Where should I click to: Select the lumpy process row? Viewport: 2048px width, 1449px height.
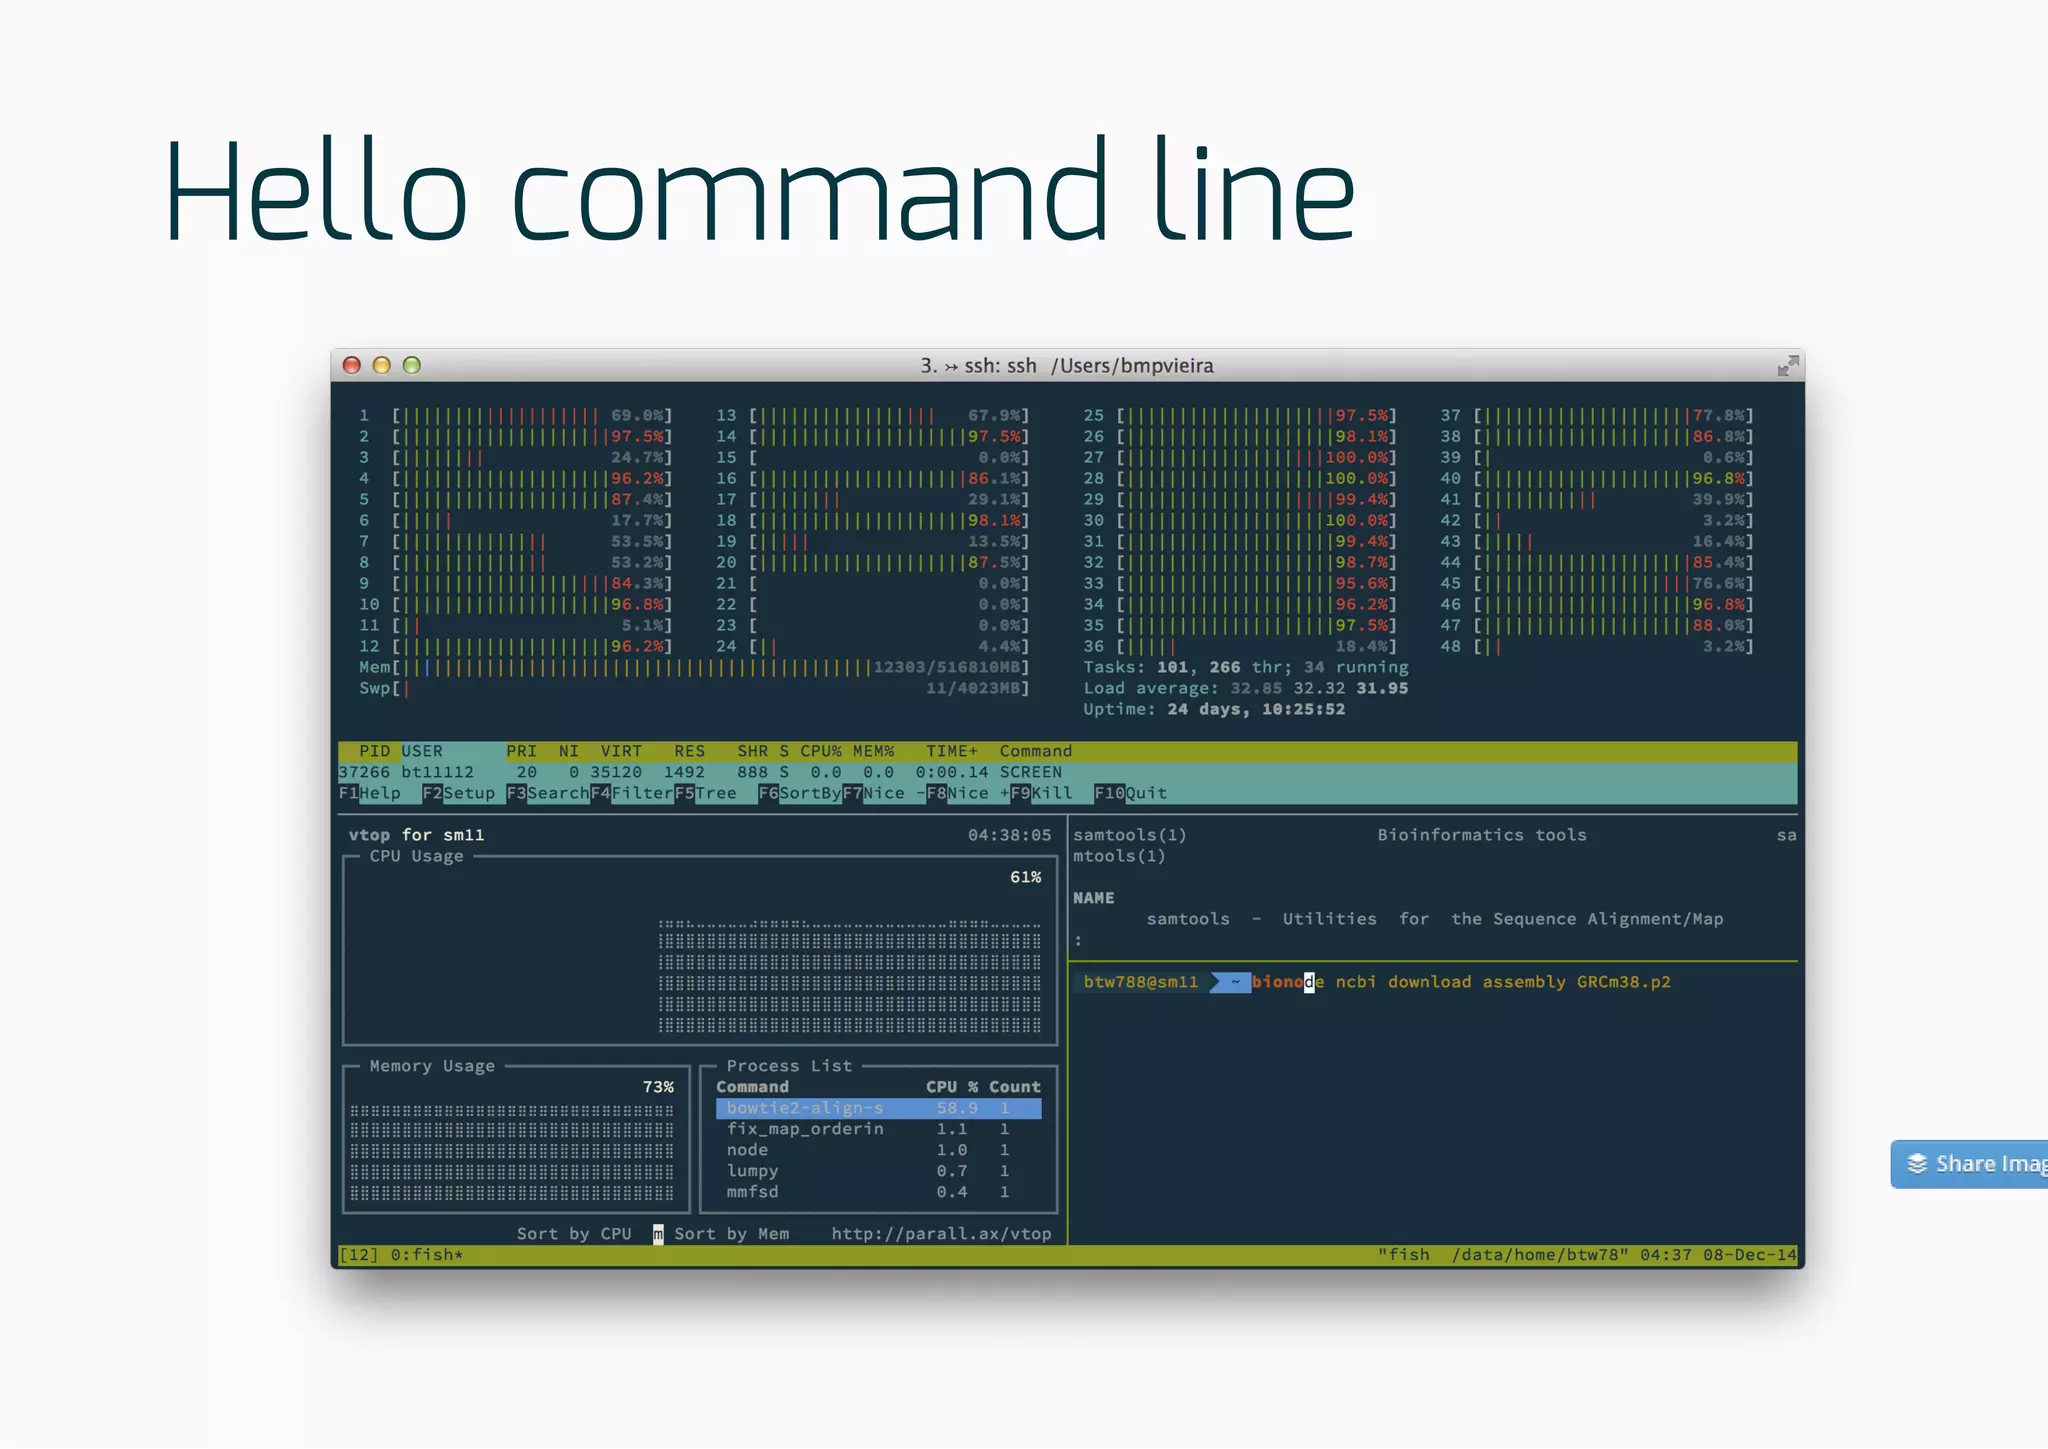pos(879,1171)
